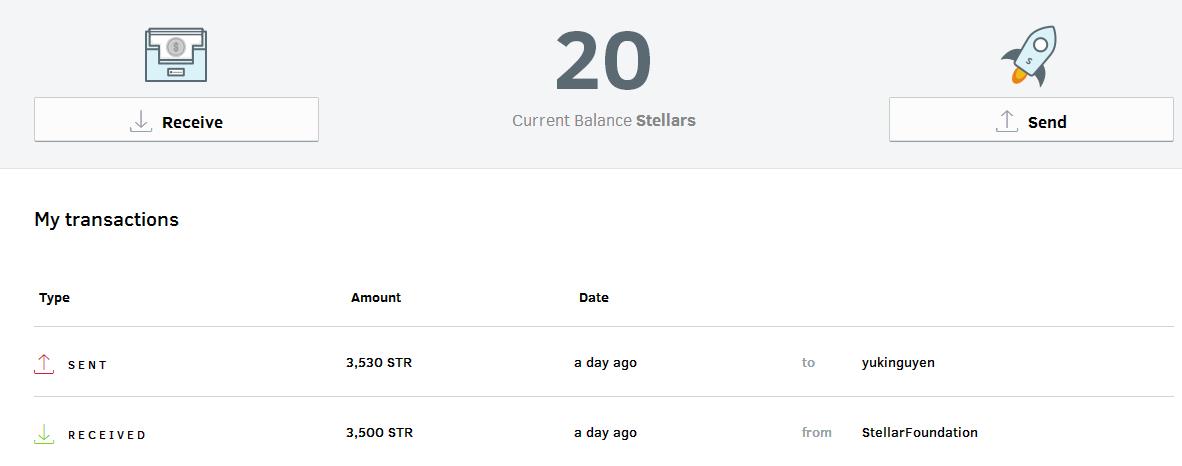Image resolution: width=1182 pixels, height=466 pixels.
Task: Open the yukinguyen recipient link
Action: pyautogui.click(x=898, y=363)
